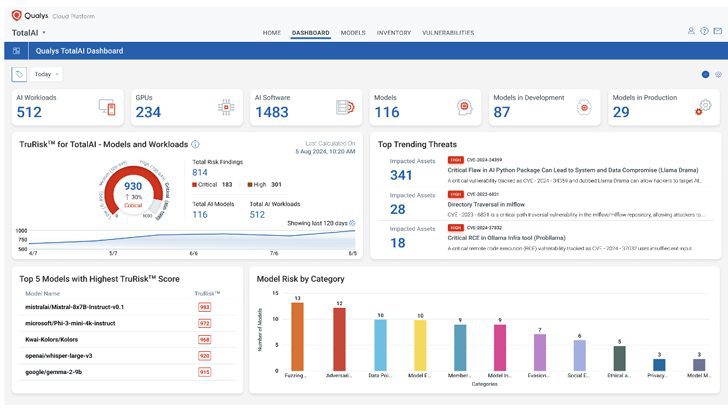Switch to the MODELS tab

353,33
